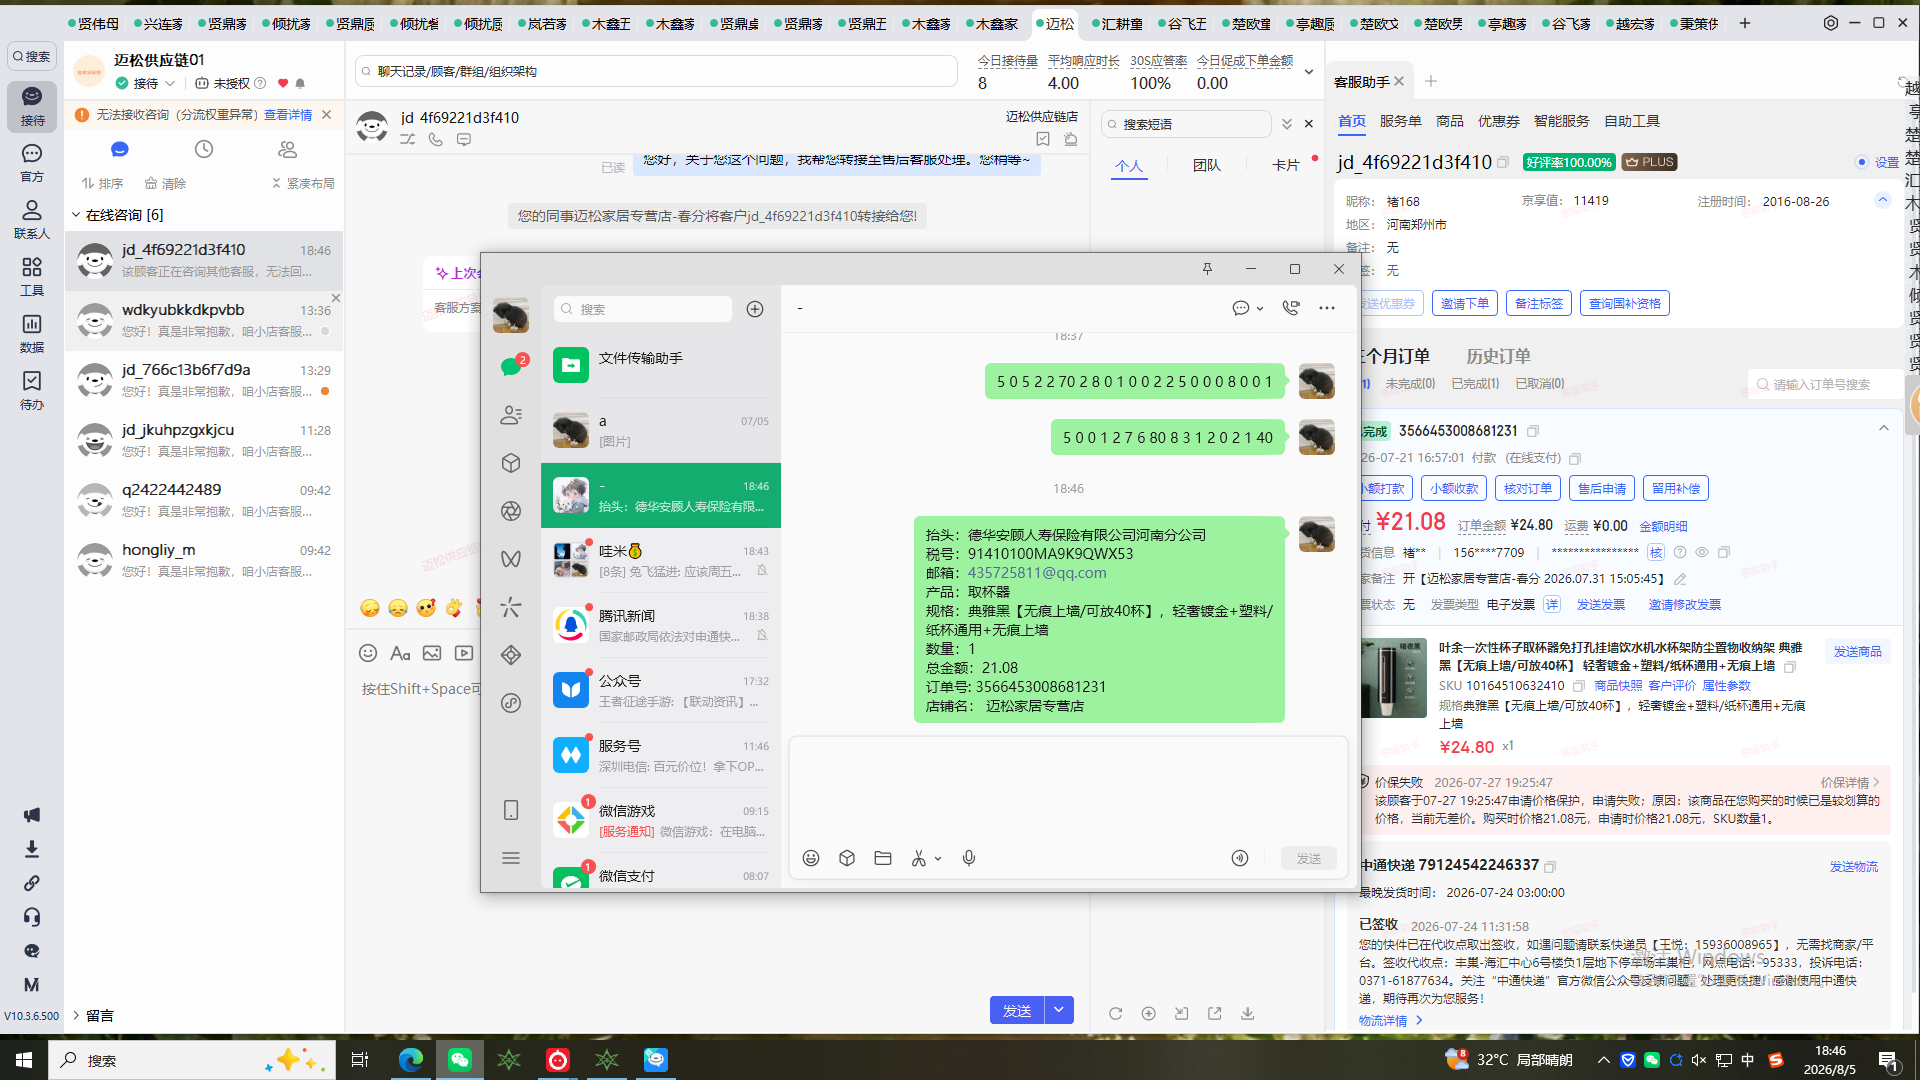Open the font Aa formatting in JD chat
Image resolution: width=1920 pixels, height=1080 pixels.
click(400, 653)
